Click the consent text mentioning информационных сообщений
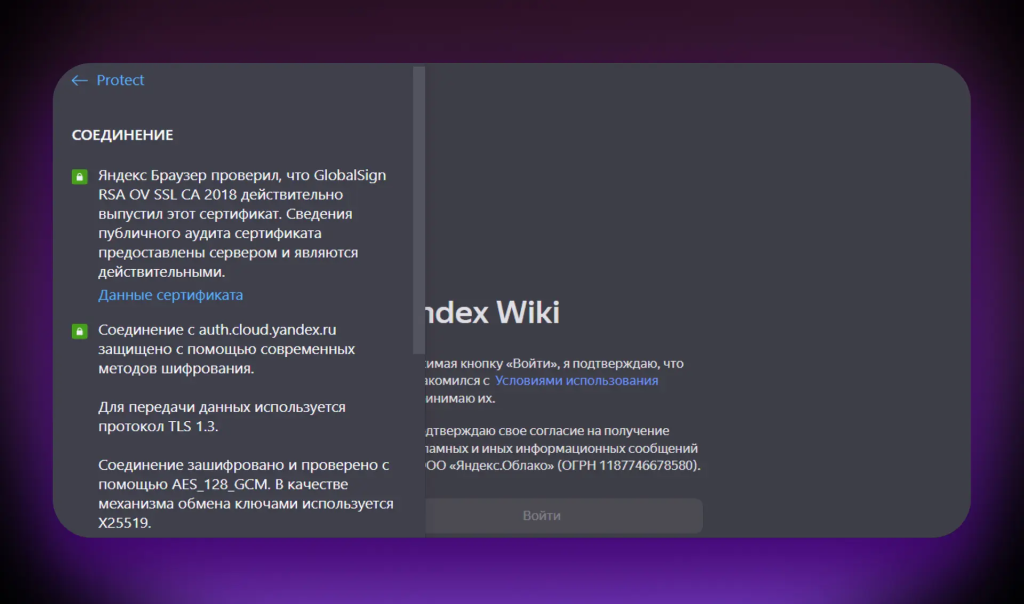Image resolution: width=1024 pixels, height=604 pixels. point(560,448)
